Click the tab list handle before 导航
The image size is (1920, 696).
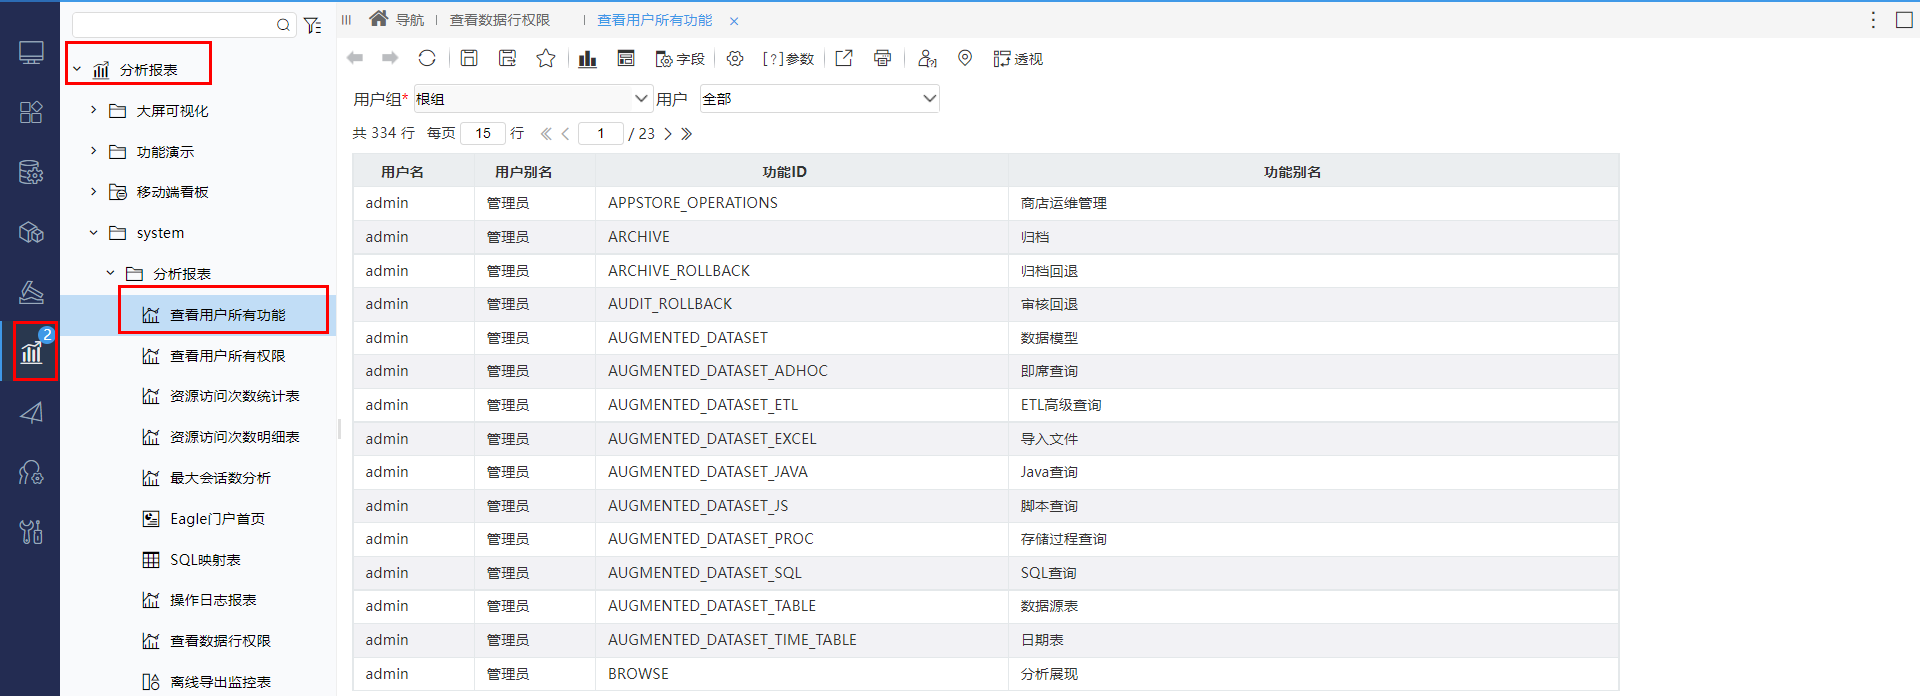(347, 20)
